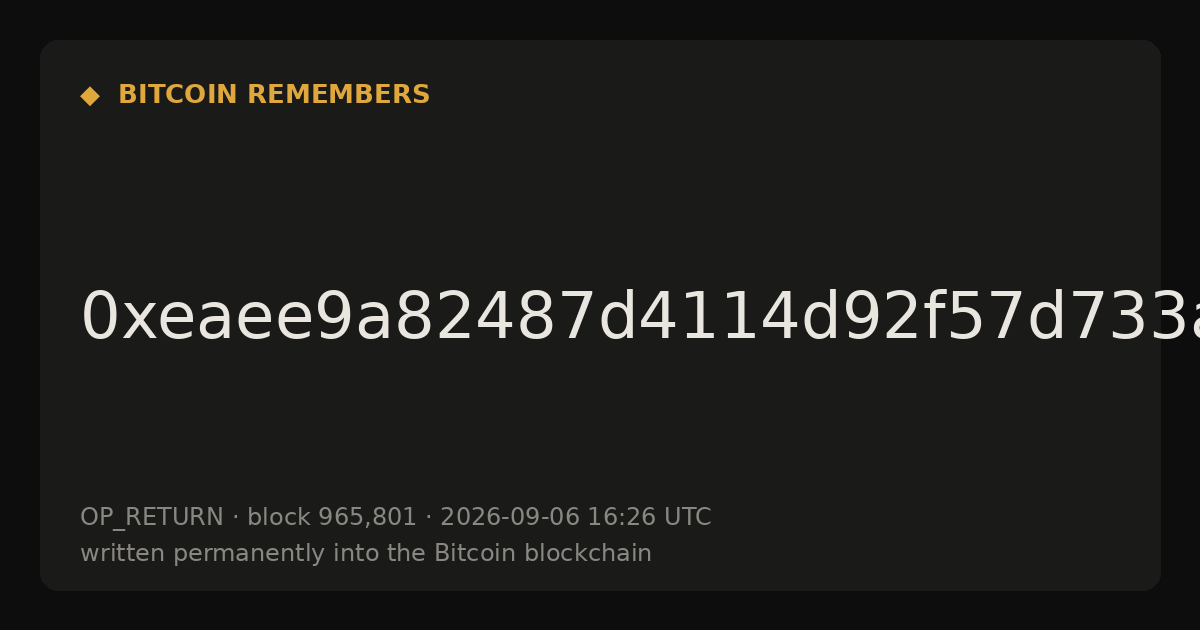Click the dot separator before the date
This screenshot has height=630, width=1200.
tap(428, 518)
